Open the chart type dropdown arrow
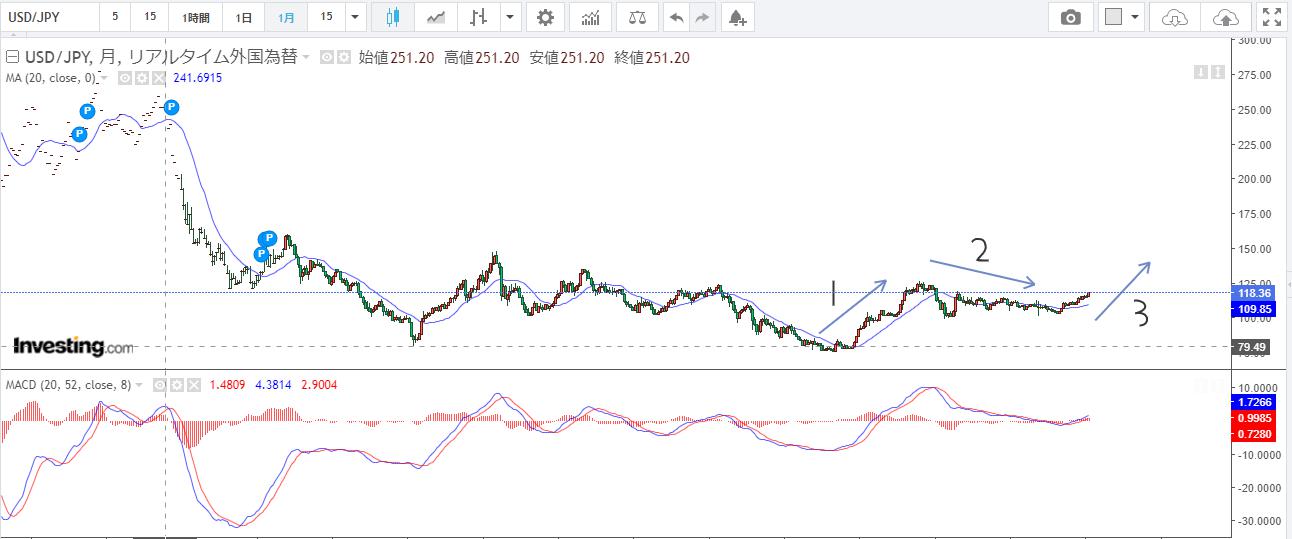The image size is (1292, 539). (511, 17)
